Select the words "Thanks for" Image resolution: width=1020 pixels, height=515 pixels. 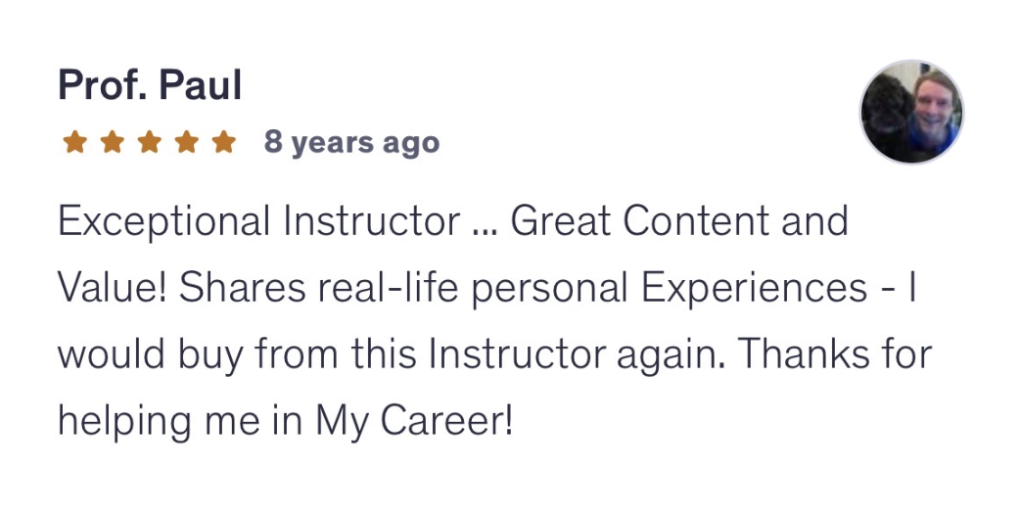(835, 354)
